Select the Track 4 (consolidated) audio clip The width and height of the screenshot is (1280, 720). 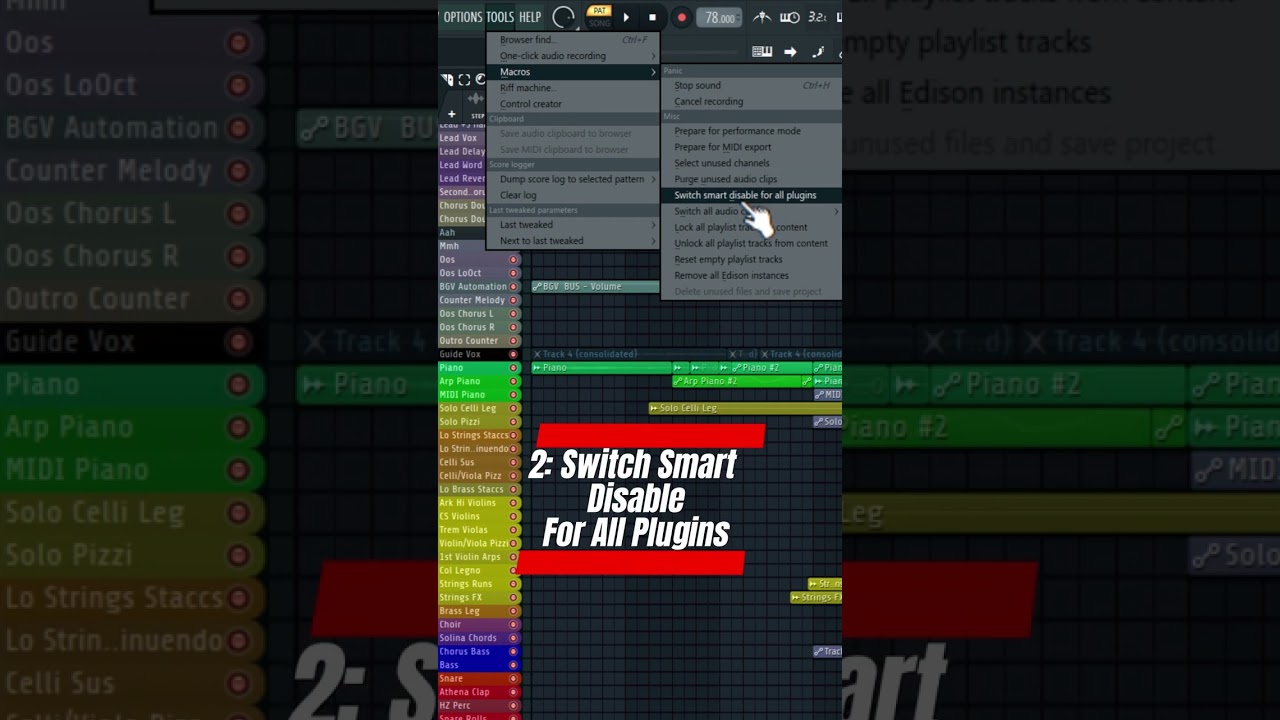click(x=631, y=354)
